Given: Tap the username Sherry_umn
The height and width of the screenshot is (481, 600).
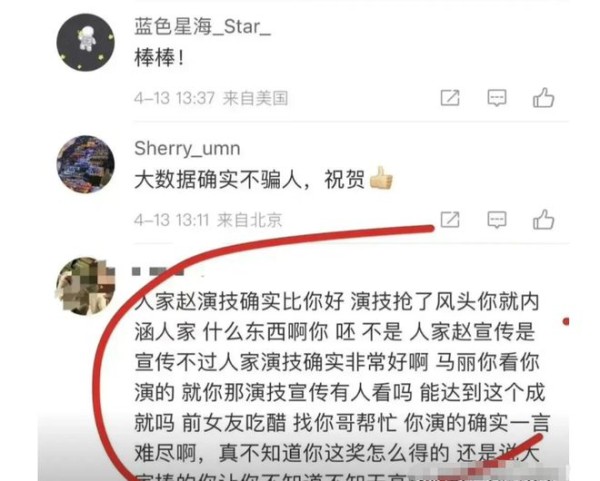Looking at the screenshot, I should coord(187,148).
